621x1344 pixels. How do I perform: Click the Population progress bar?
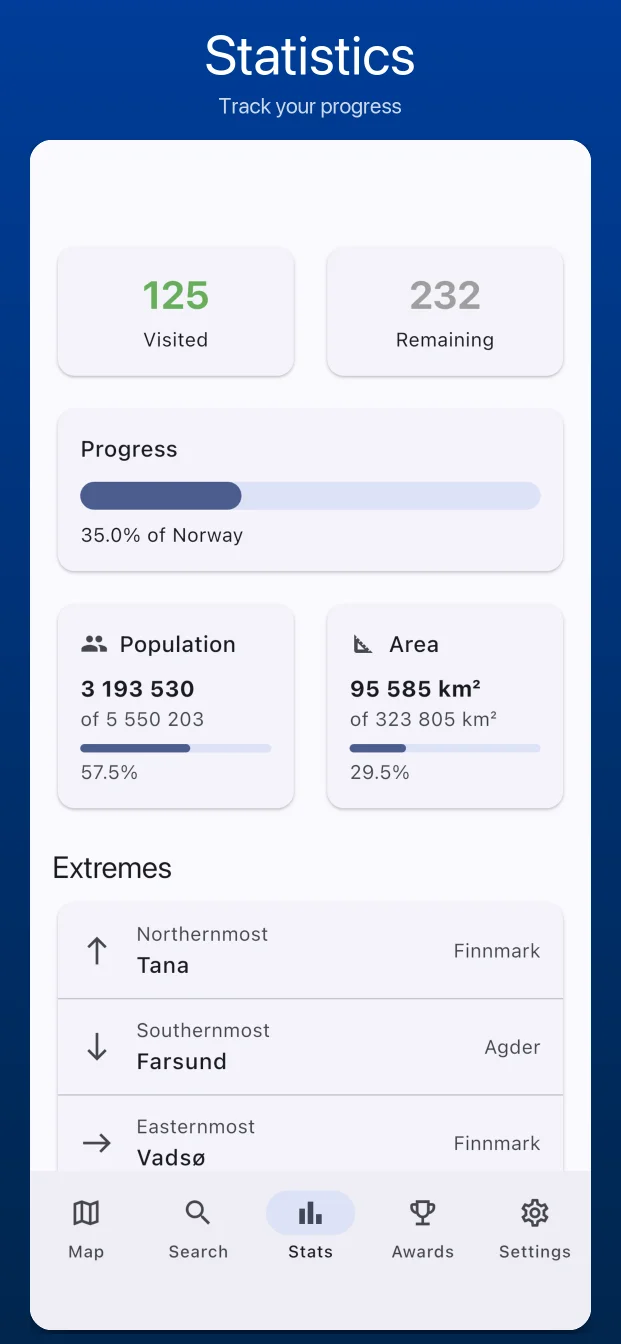[x=176, y=747]
